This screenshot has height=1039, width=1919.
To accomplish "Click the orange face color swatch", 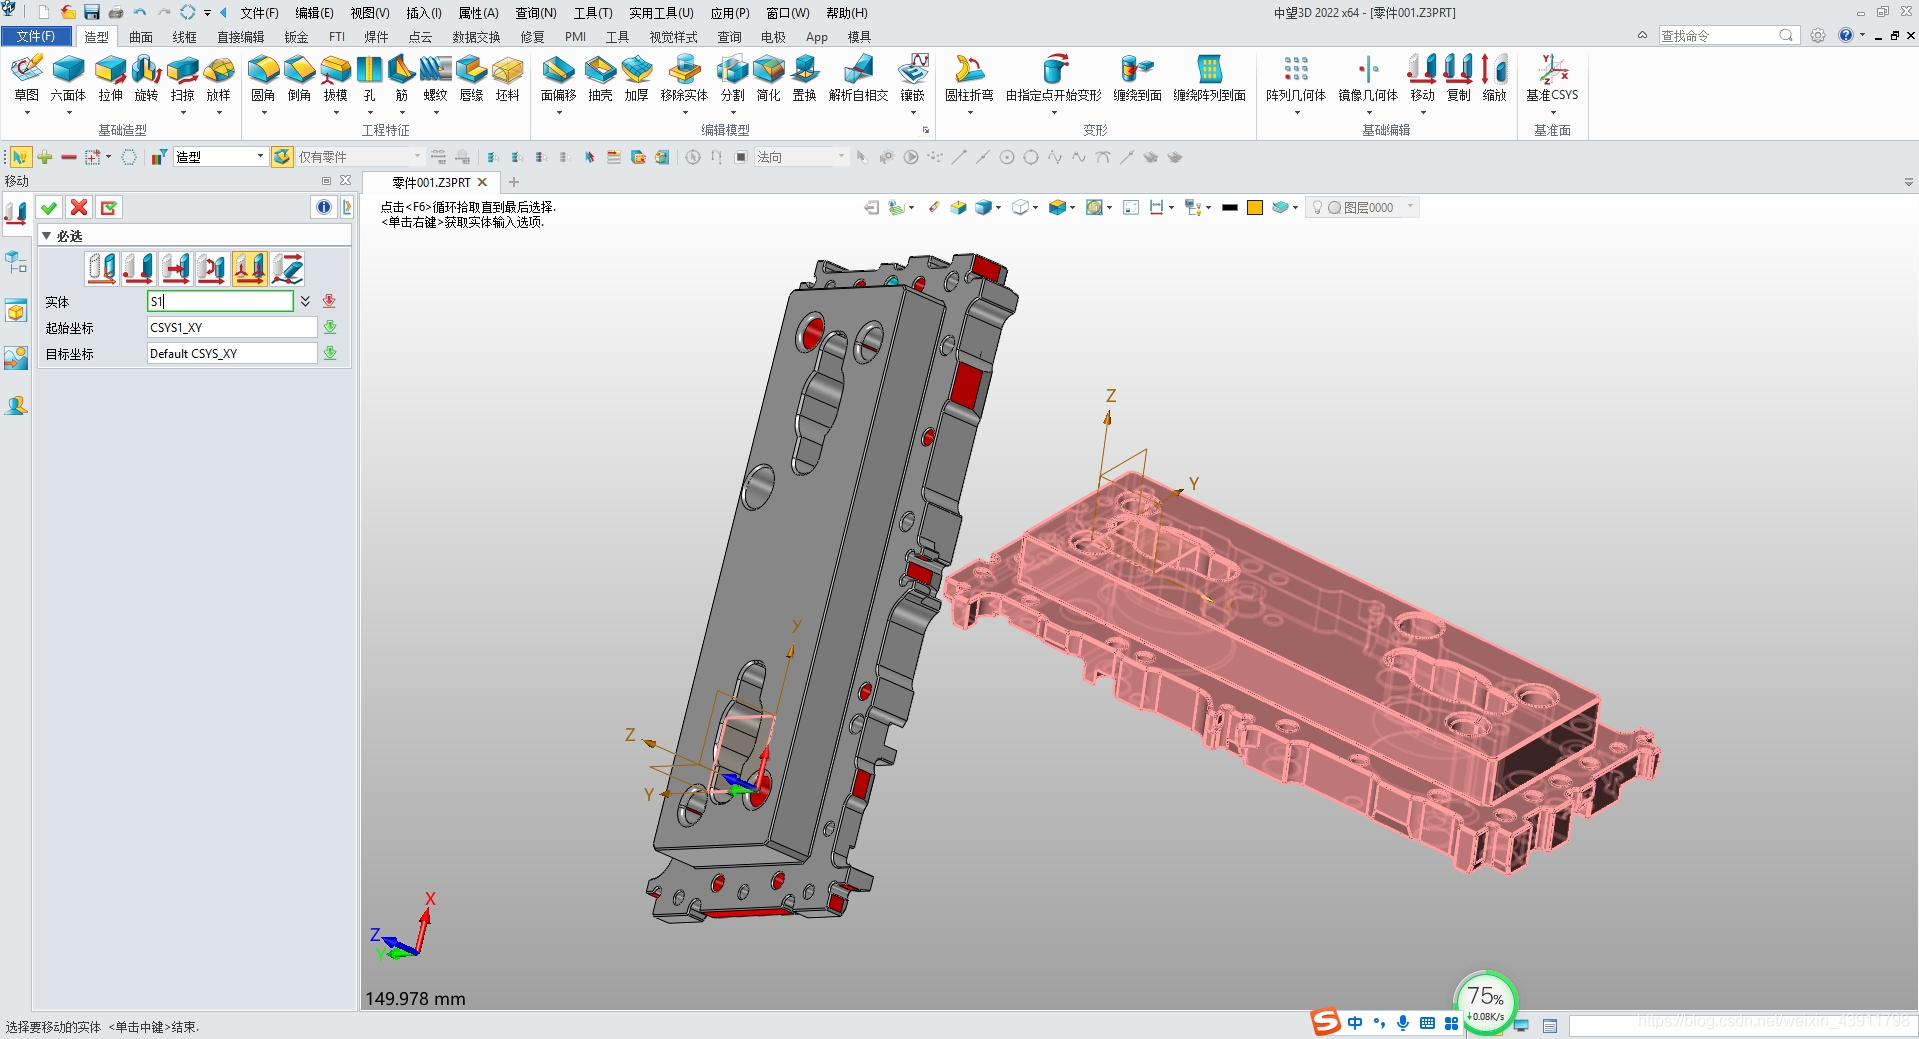I will click(x=1255, y=207).
